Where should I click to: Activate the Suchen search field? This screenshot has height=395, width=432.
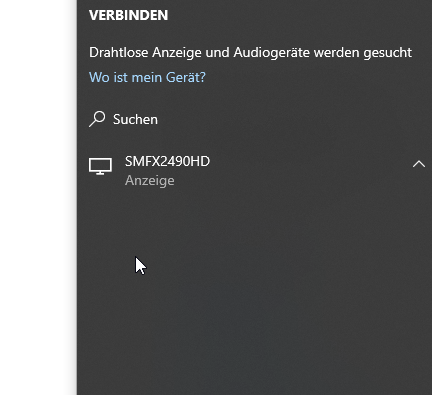click(x=254, y=119)
